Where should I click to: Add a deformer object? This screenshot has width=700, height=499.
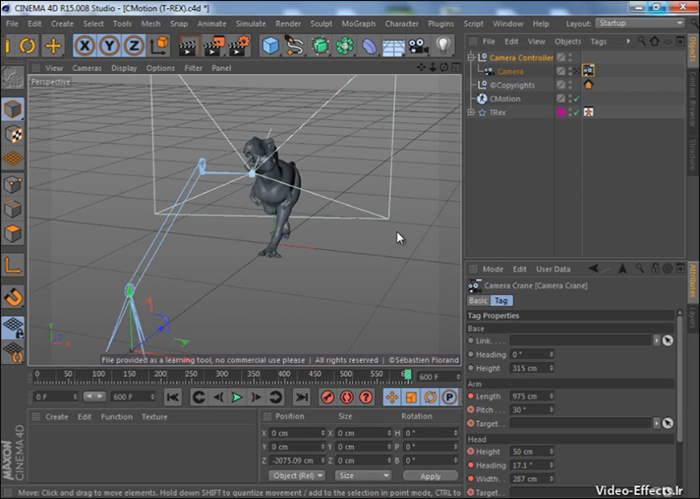click(x=369, y=46)
